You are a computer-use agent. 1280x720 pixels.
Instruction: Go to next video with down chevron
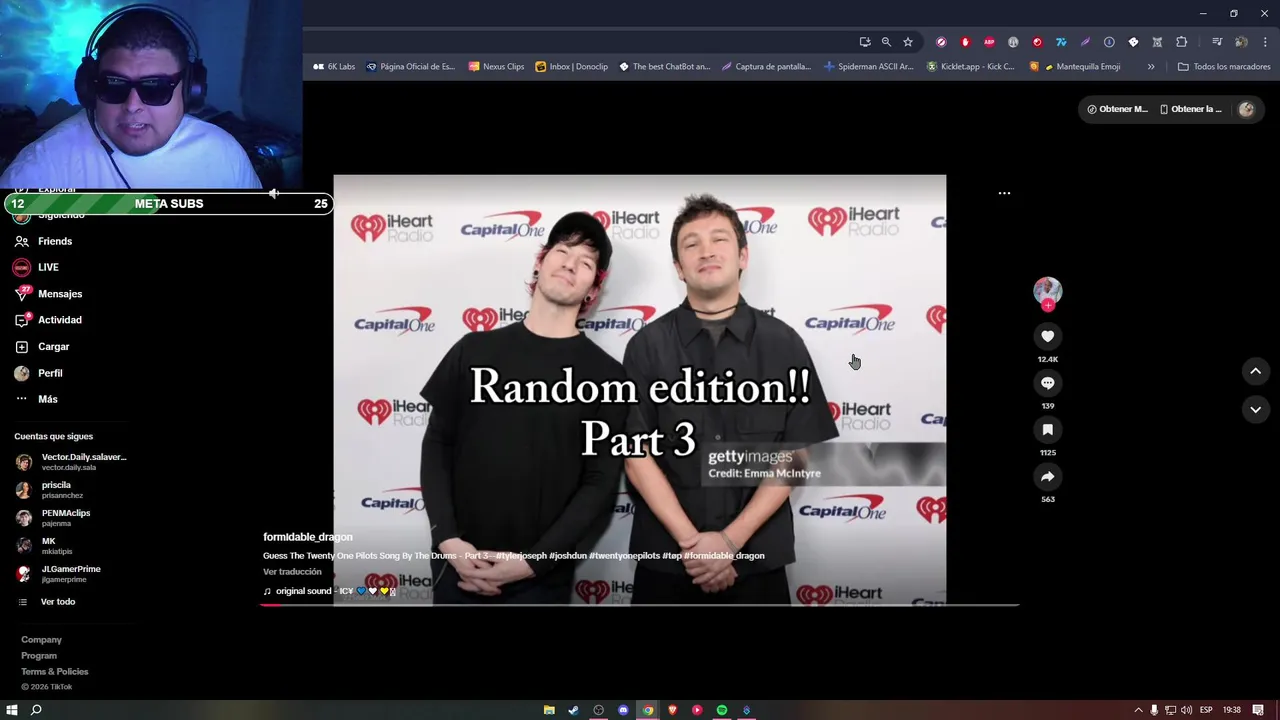click(x=1255, y=409)
